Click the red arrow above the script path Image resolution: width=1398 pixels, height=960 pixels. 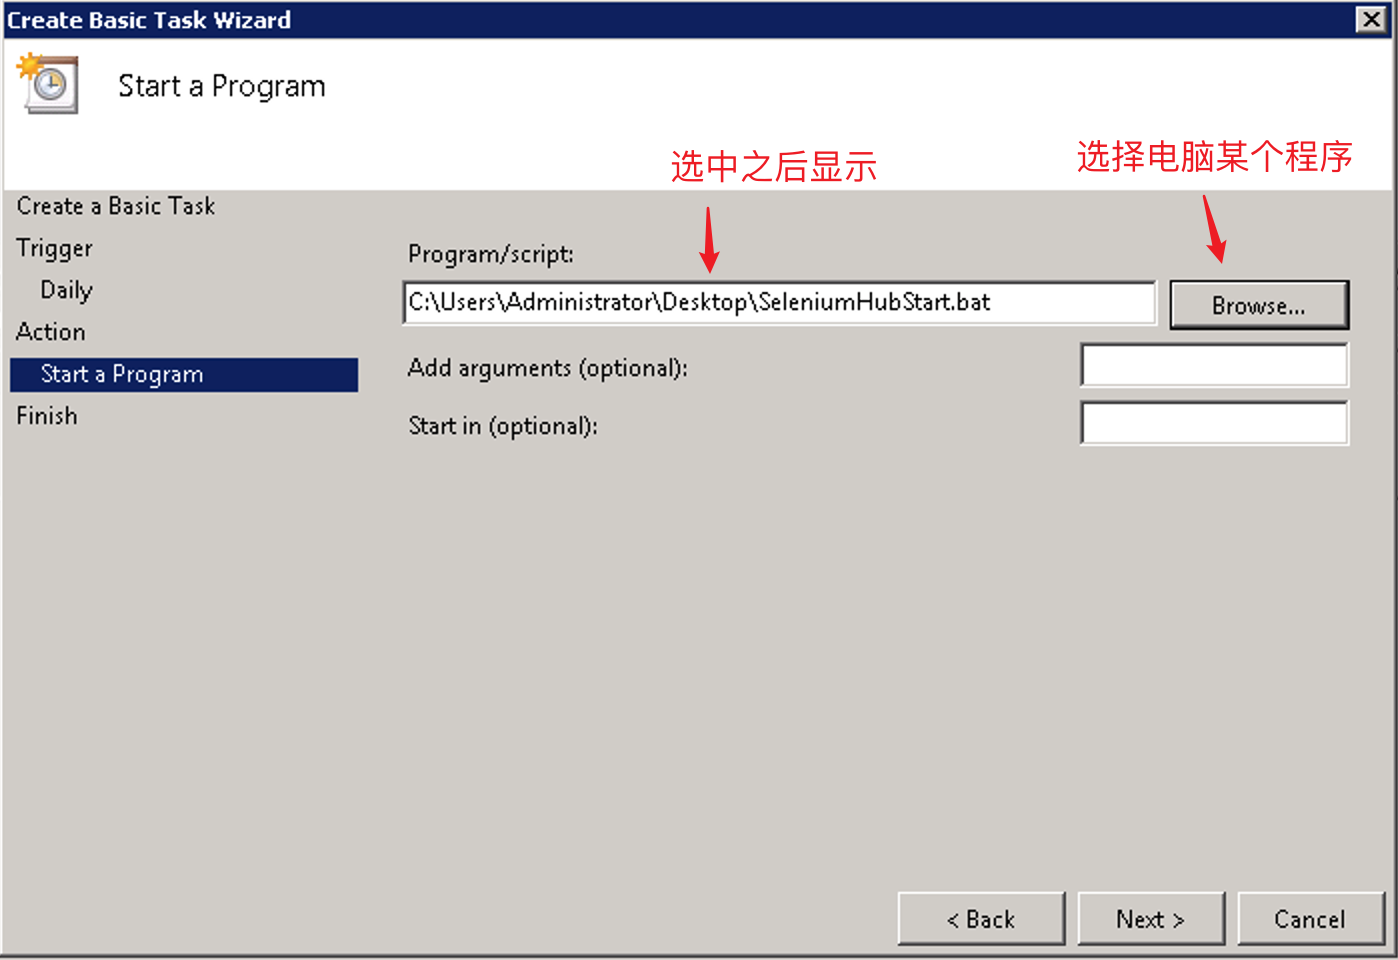coord(709,239)
